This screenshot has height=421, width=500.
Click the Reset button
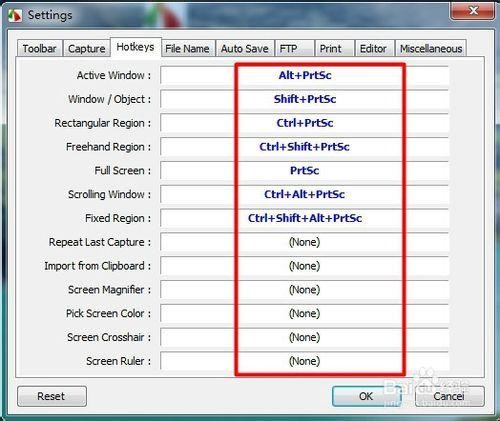point(52,396)
